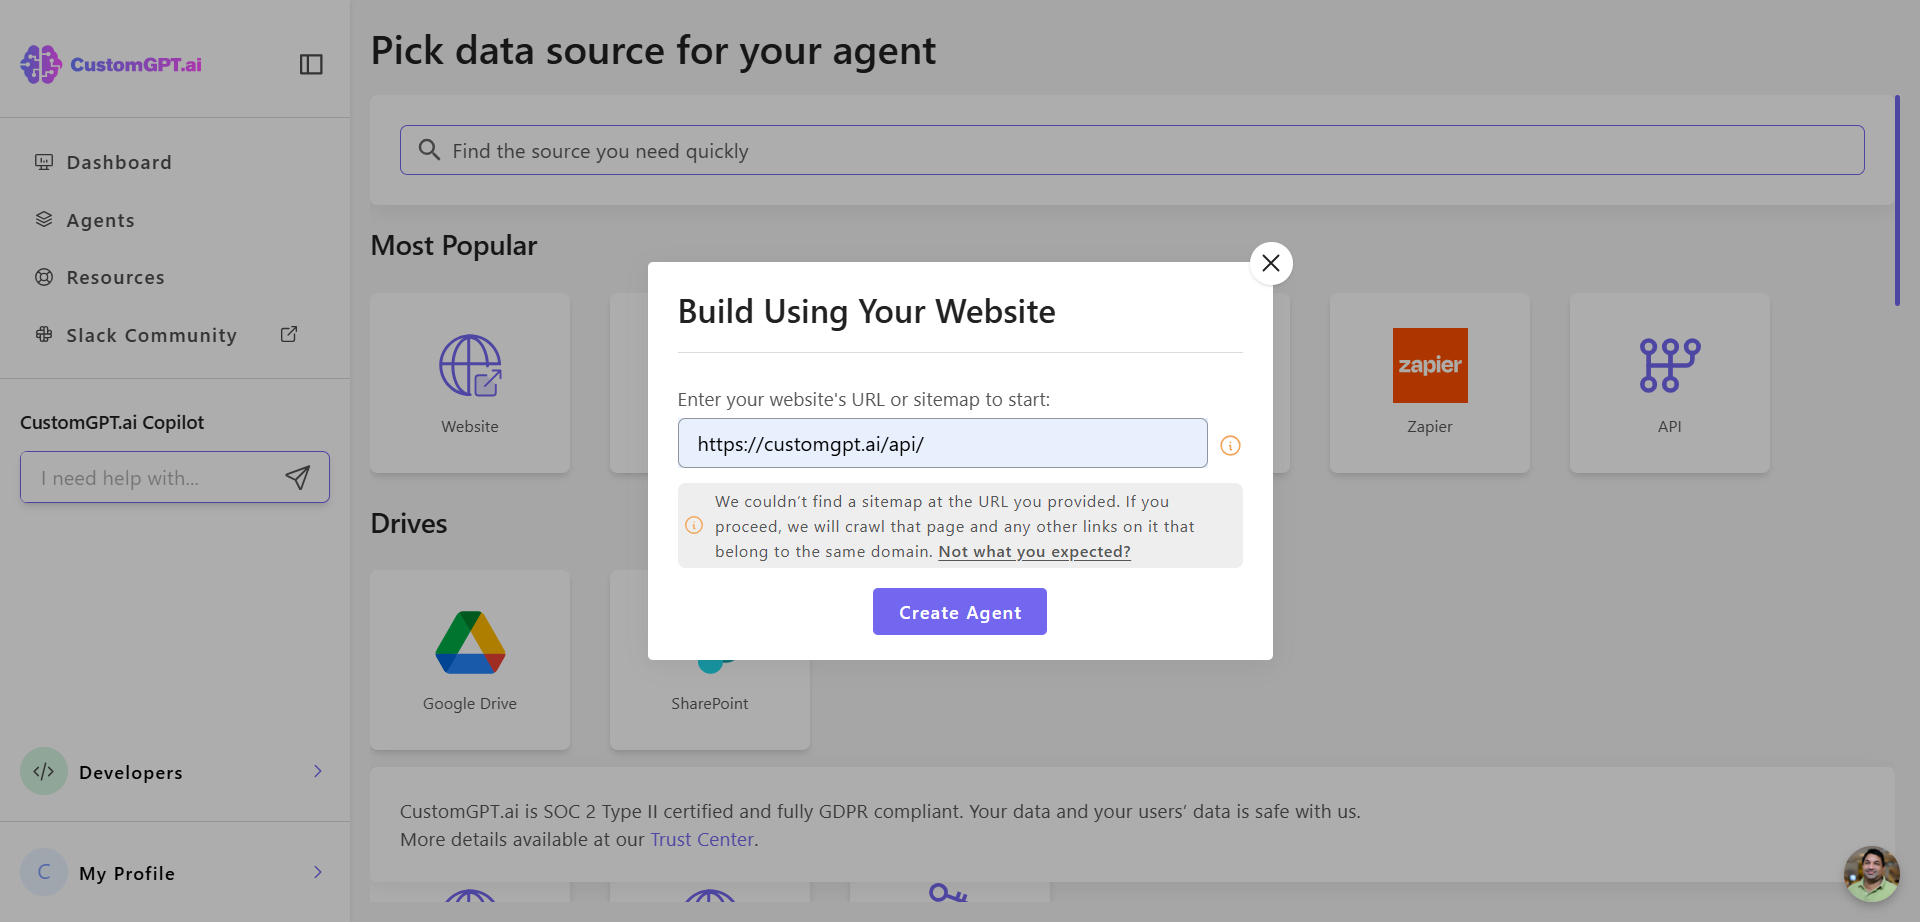The image size is (1920, 922).
Task: Click the 'CustomGPT.ai Copilot' label
Action: pos(112,422)
